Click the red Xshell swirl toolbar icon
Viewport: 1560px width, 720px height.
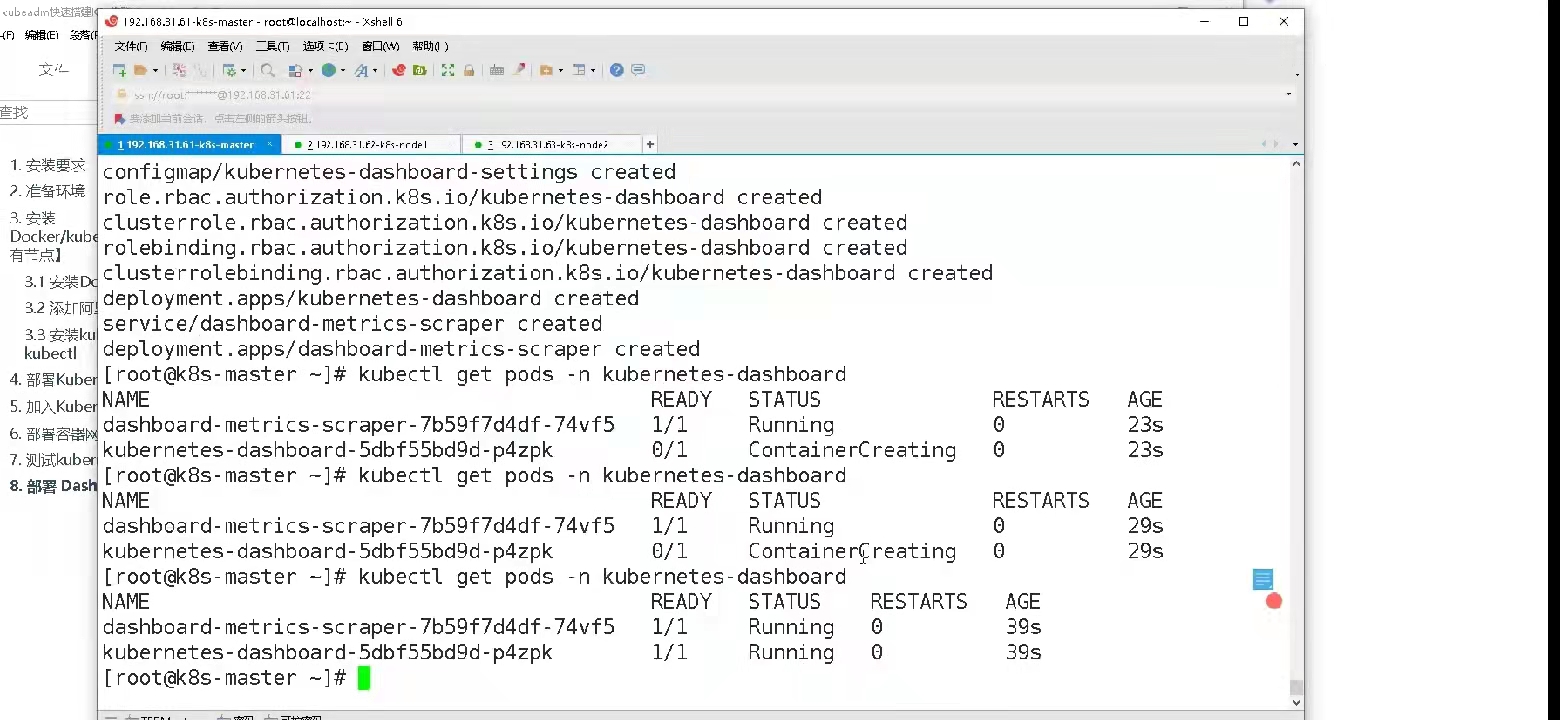tap(398, 70)
